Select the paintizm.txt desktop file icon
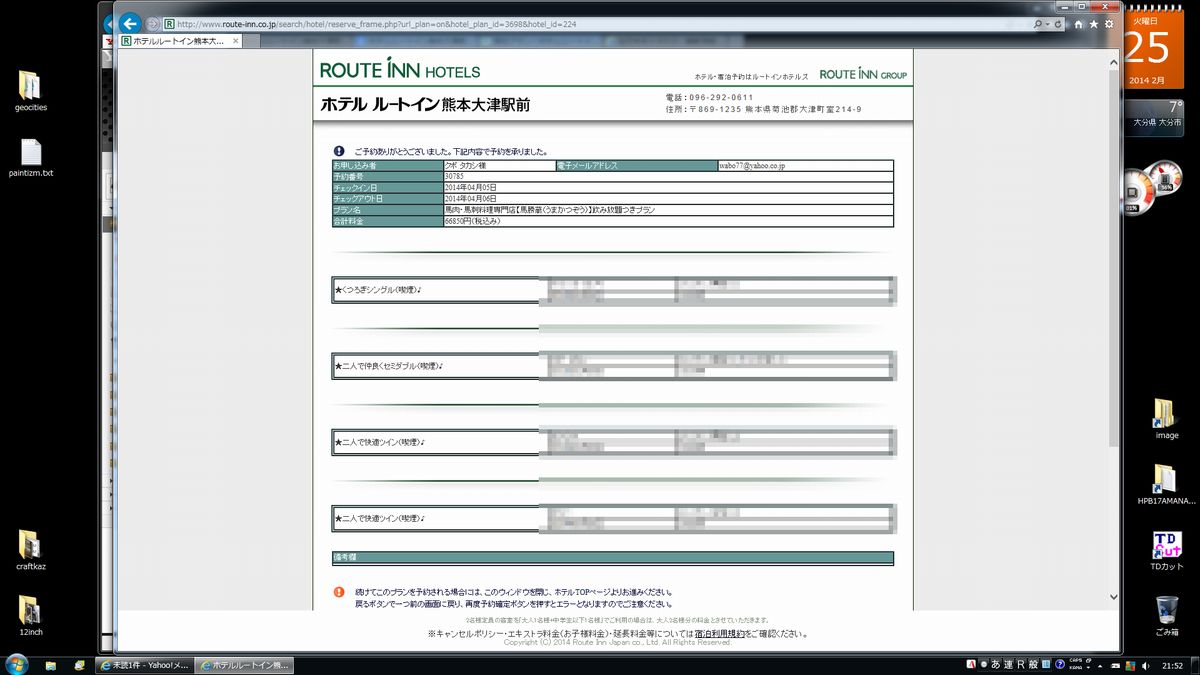 tap(31, 157)
